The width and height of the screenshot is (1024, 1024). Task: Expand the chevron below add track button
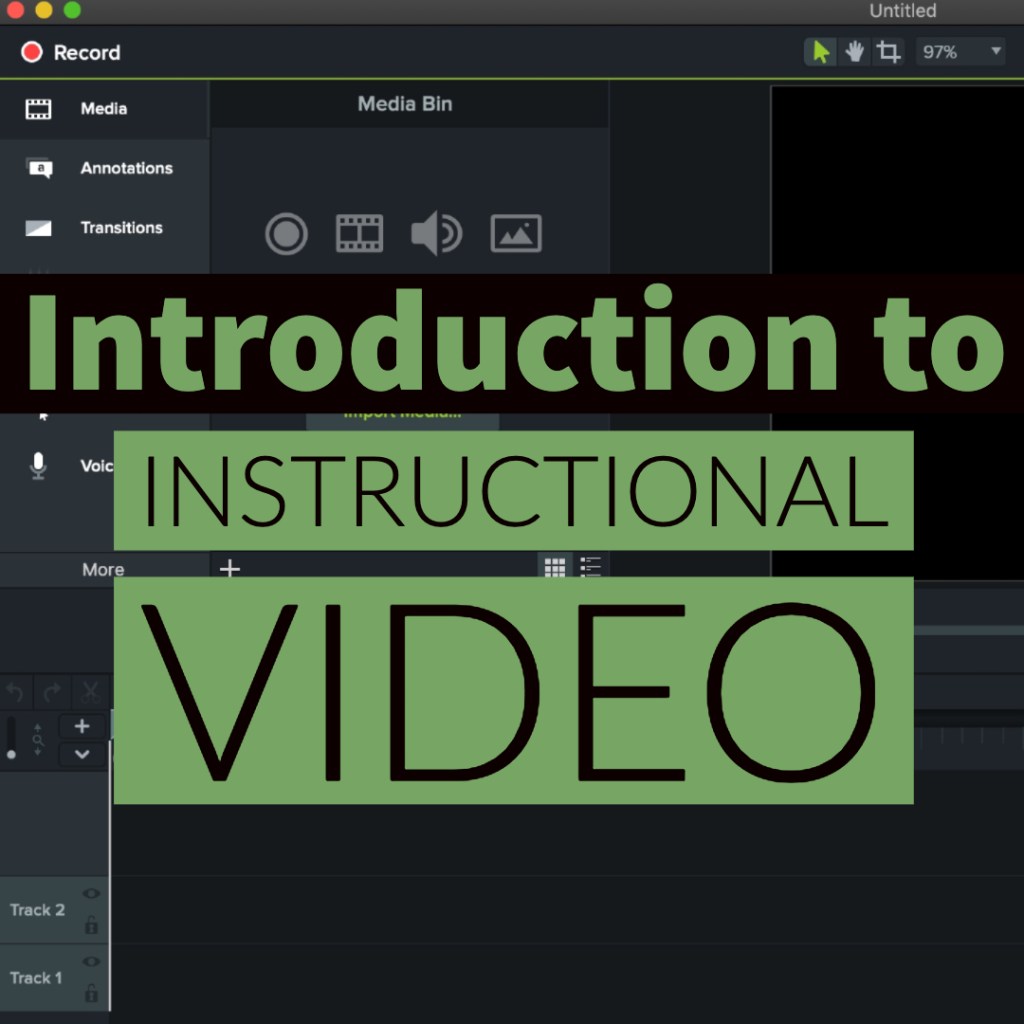[82, 754]
